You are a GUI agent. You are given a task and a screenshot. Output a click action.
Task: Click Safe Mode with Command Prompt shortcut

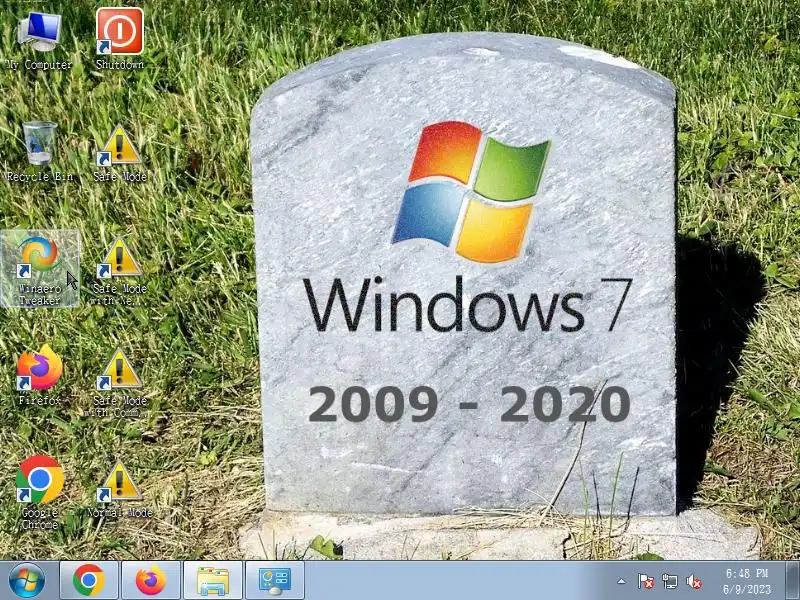120,383
